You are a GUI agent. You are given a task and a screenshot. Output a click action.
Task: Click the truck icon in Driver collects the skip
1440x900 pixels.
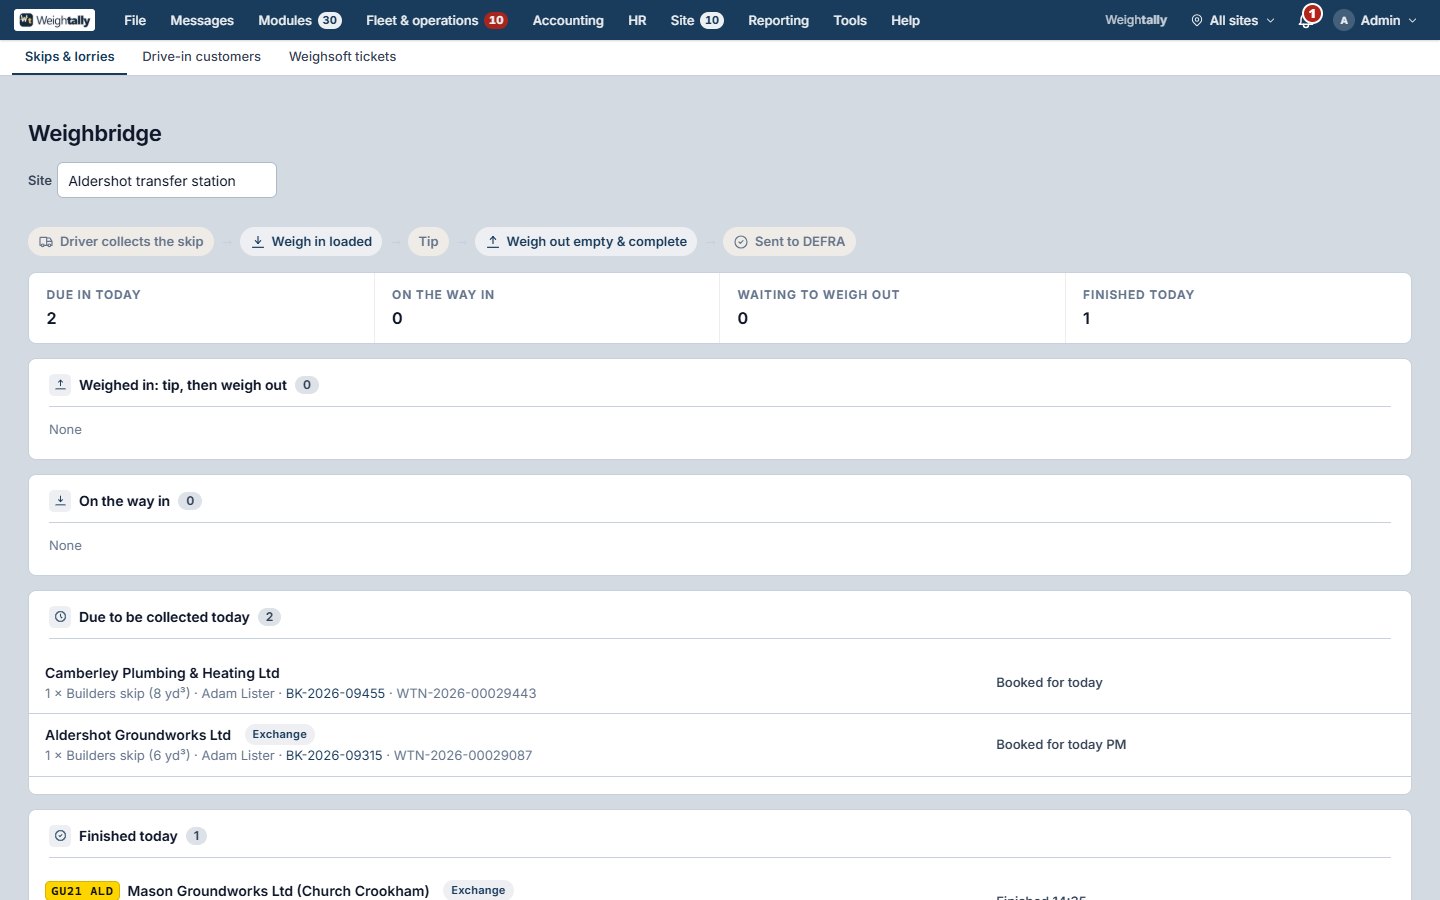click(x=46, y=242)
